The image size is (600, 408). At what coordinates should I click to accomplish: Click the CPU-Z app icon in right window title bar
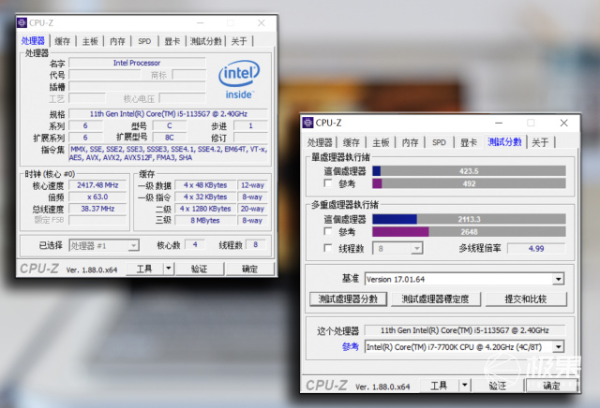click(x=308, y=123)
